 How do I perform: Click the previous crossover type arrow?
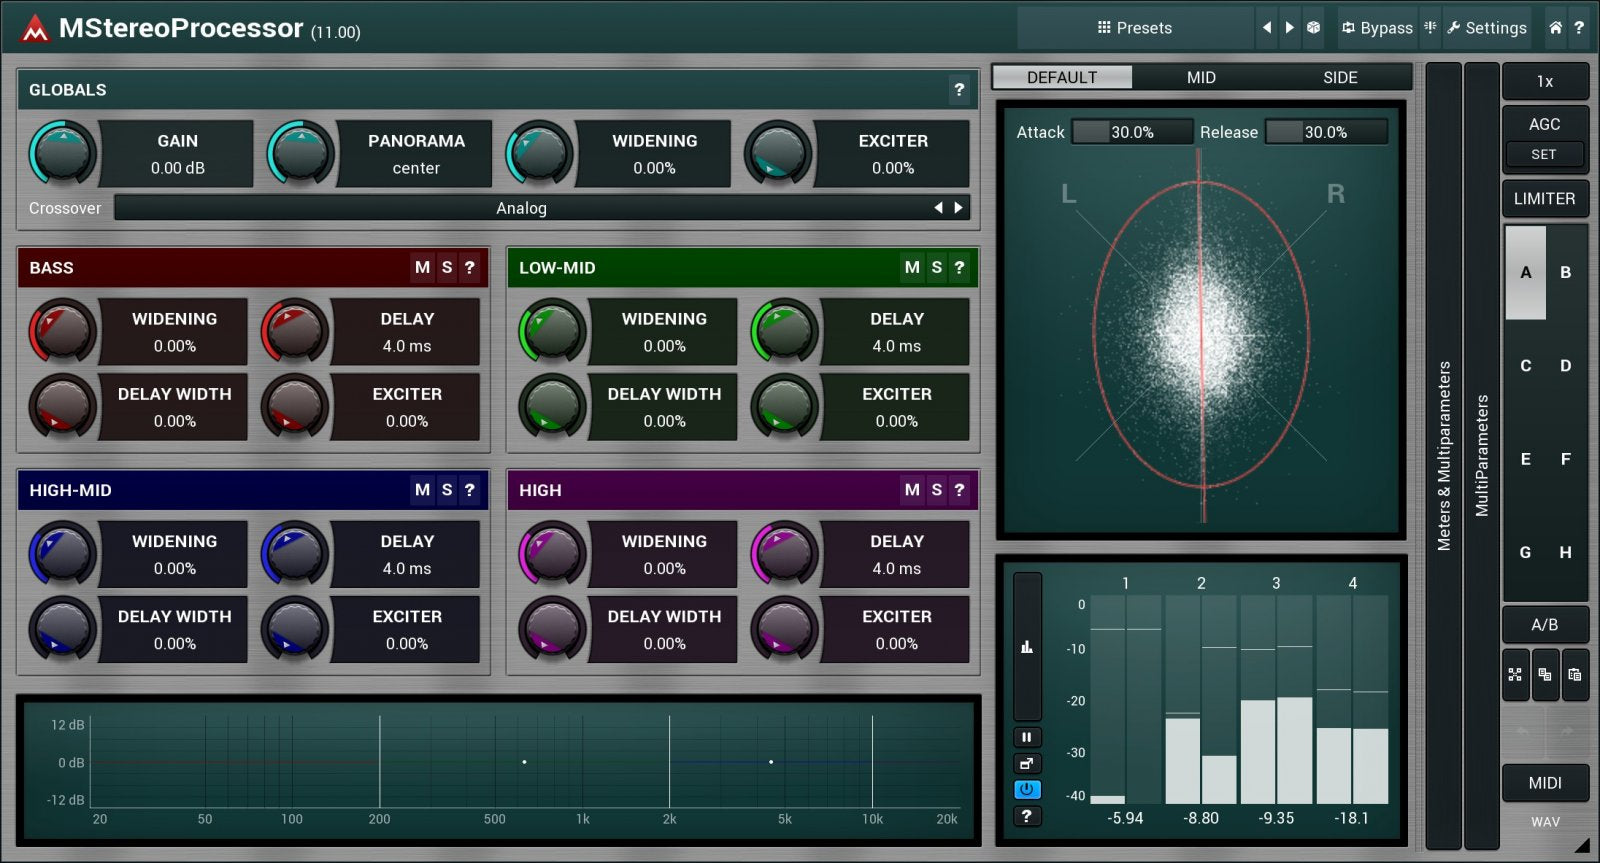click(x=938, y=208)
